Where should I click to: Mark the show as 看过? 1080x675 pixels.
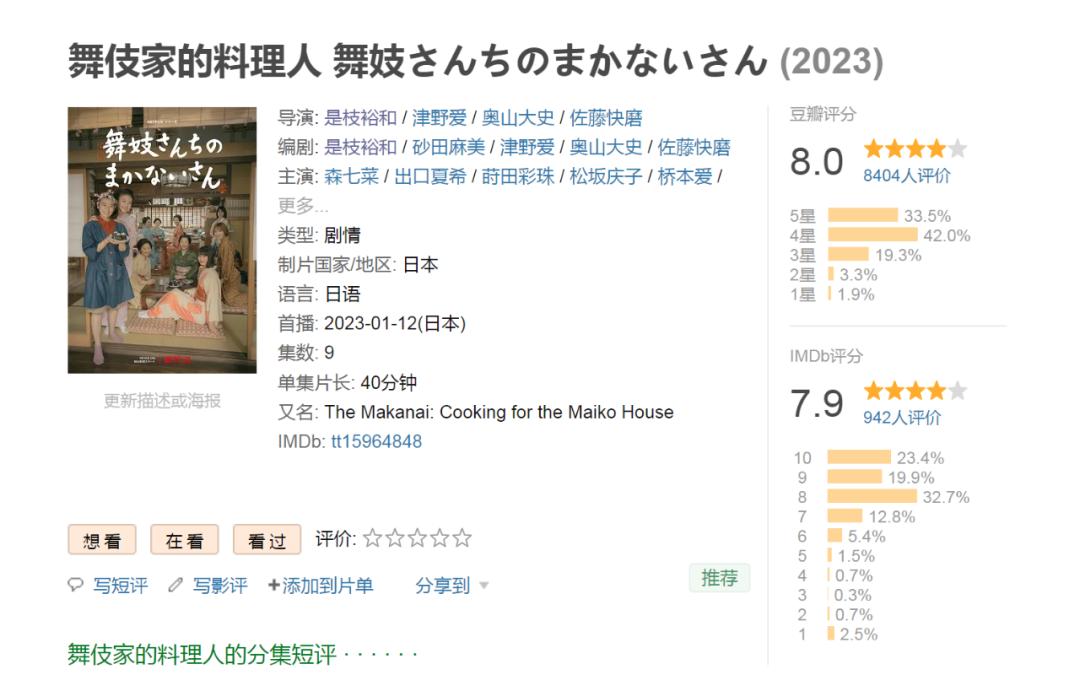tap(267, 540)
